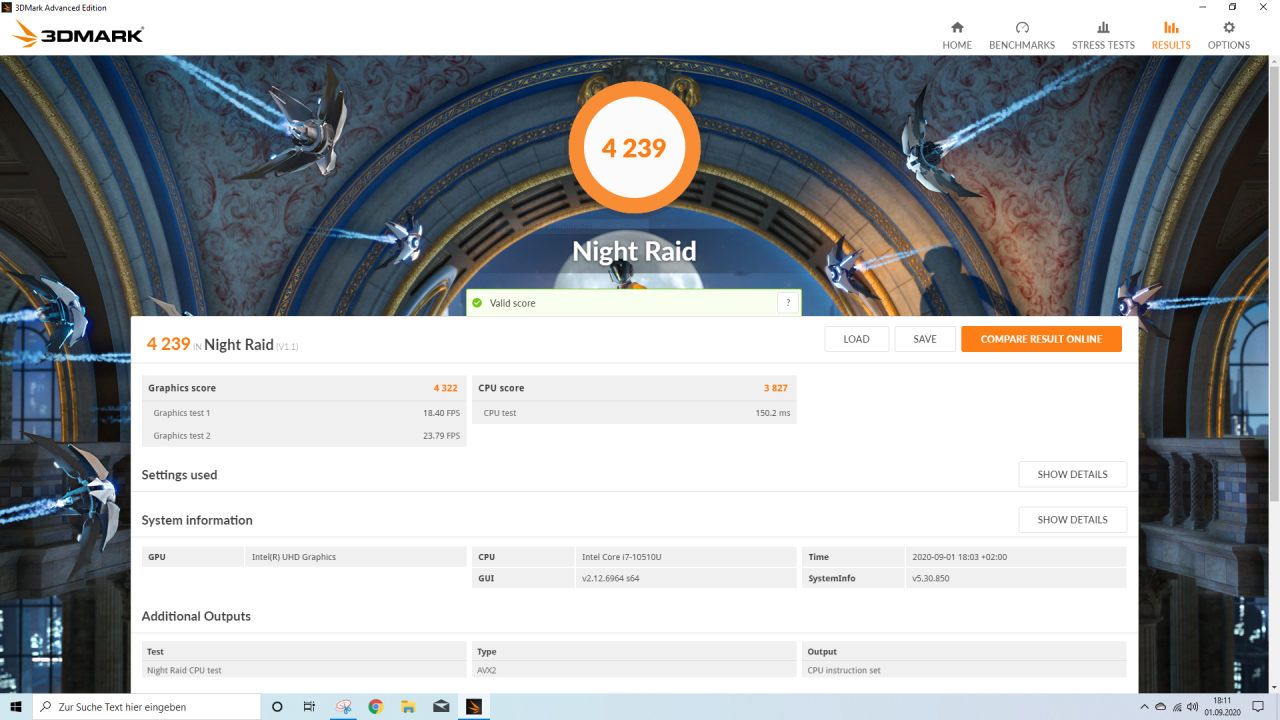Viewport: 1280px width, 720px height.
Task: Show details for System information
Action: coord(1072,520)
